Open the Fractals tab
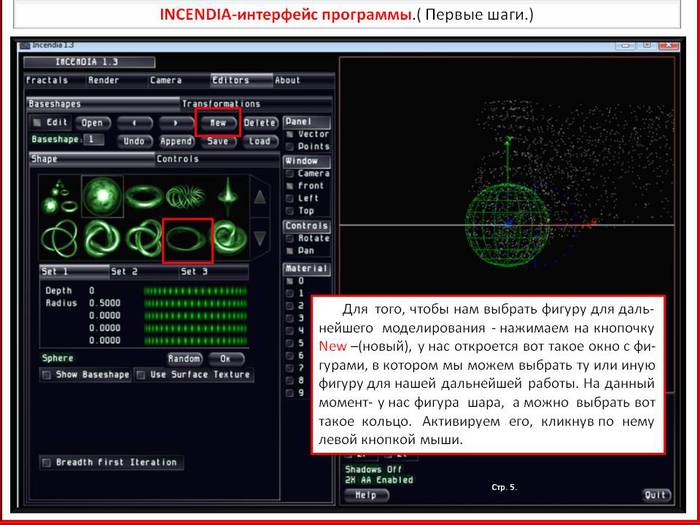Screen dimensions: 700x525 tap(54, 80)
